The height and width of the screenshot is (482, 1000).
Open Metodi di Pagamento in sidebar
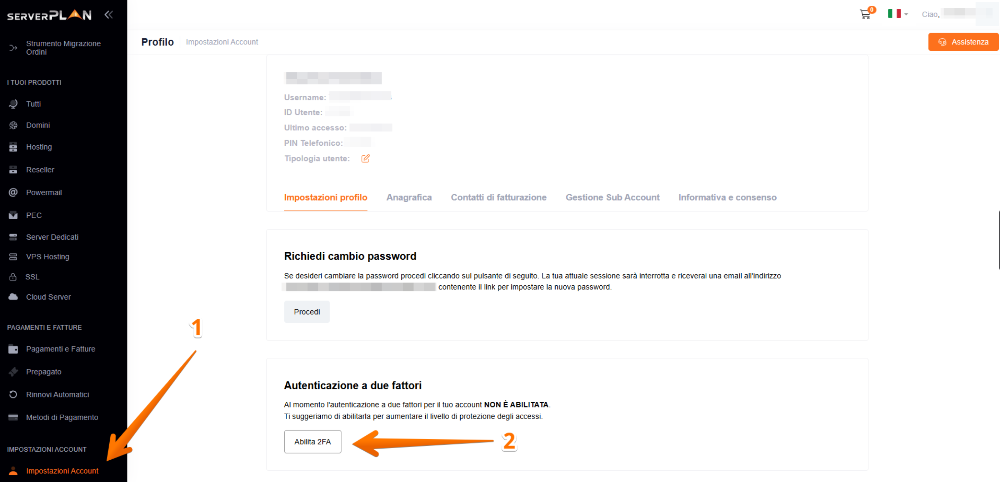(62, 416)
